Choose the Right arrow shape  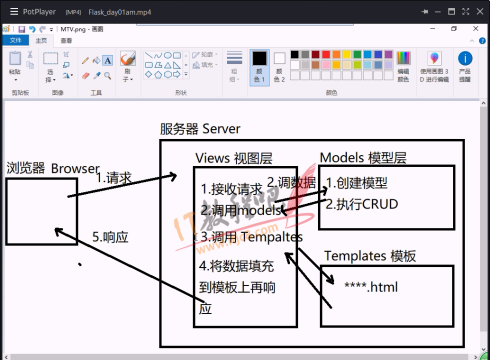pyautogui.click(x=177, y=75)
